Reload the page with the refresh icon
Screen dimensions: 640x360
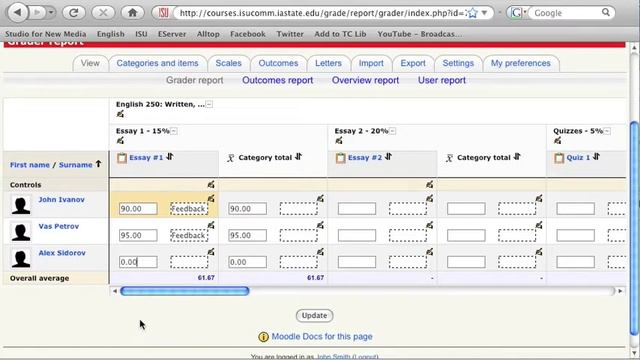(74, 13)
